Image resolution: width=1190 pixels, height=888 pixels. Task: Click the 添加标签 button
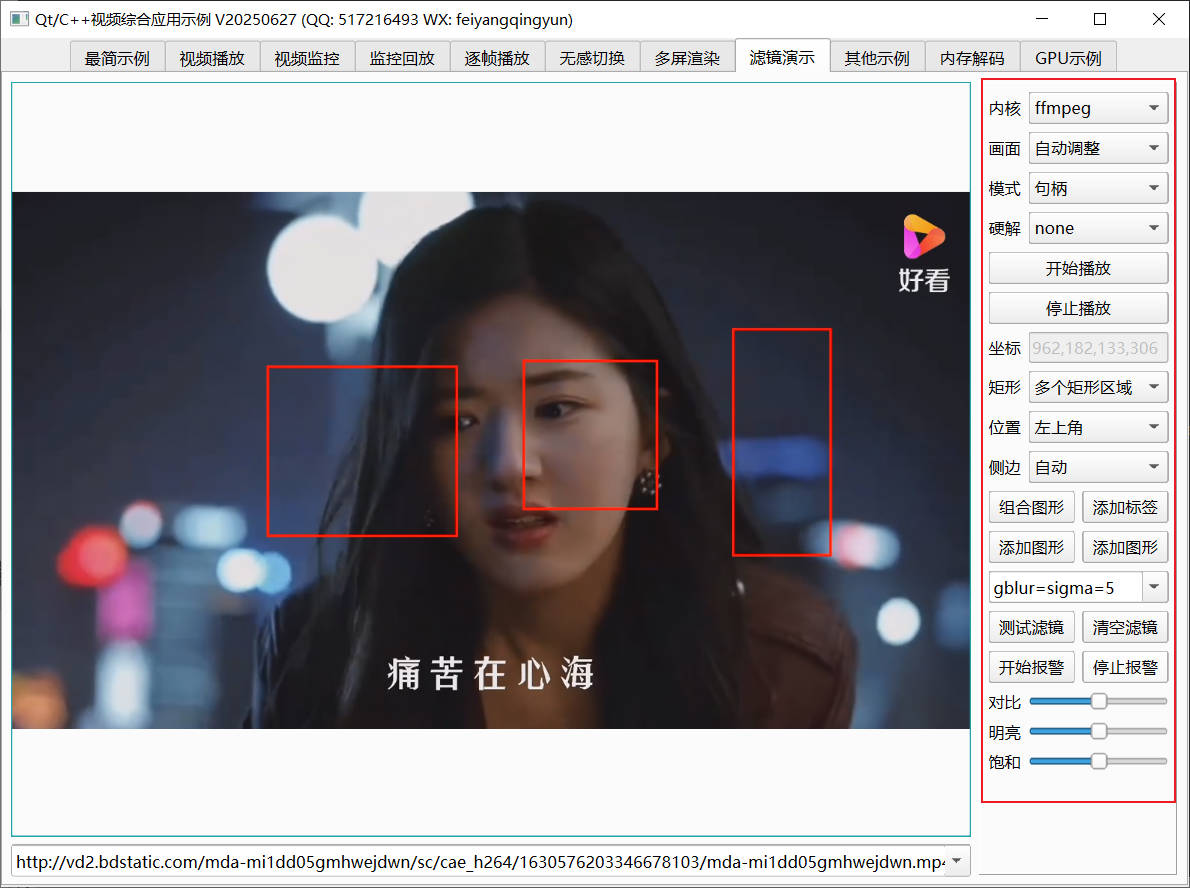1125,508
